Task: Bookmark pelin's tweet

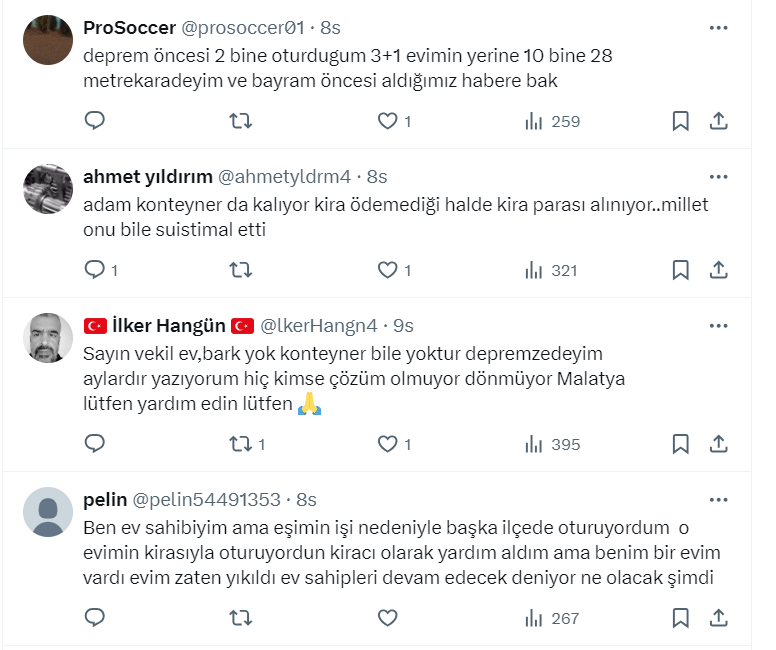Action: [680, 618]
